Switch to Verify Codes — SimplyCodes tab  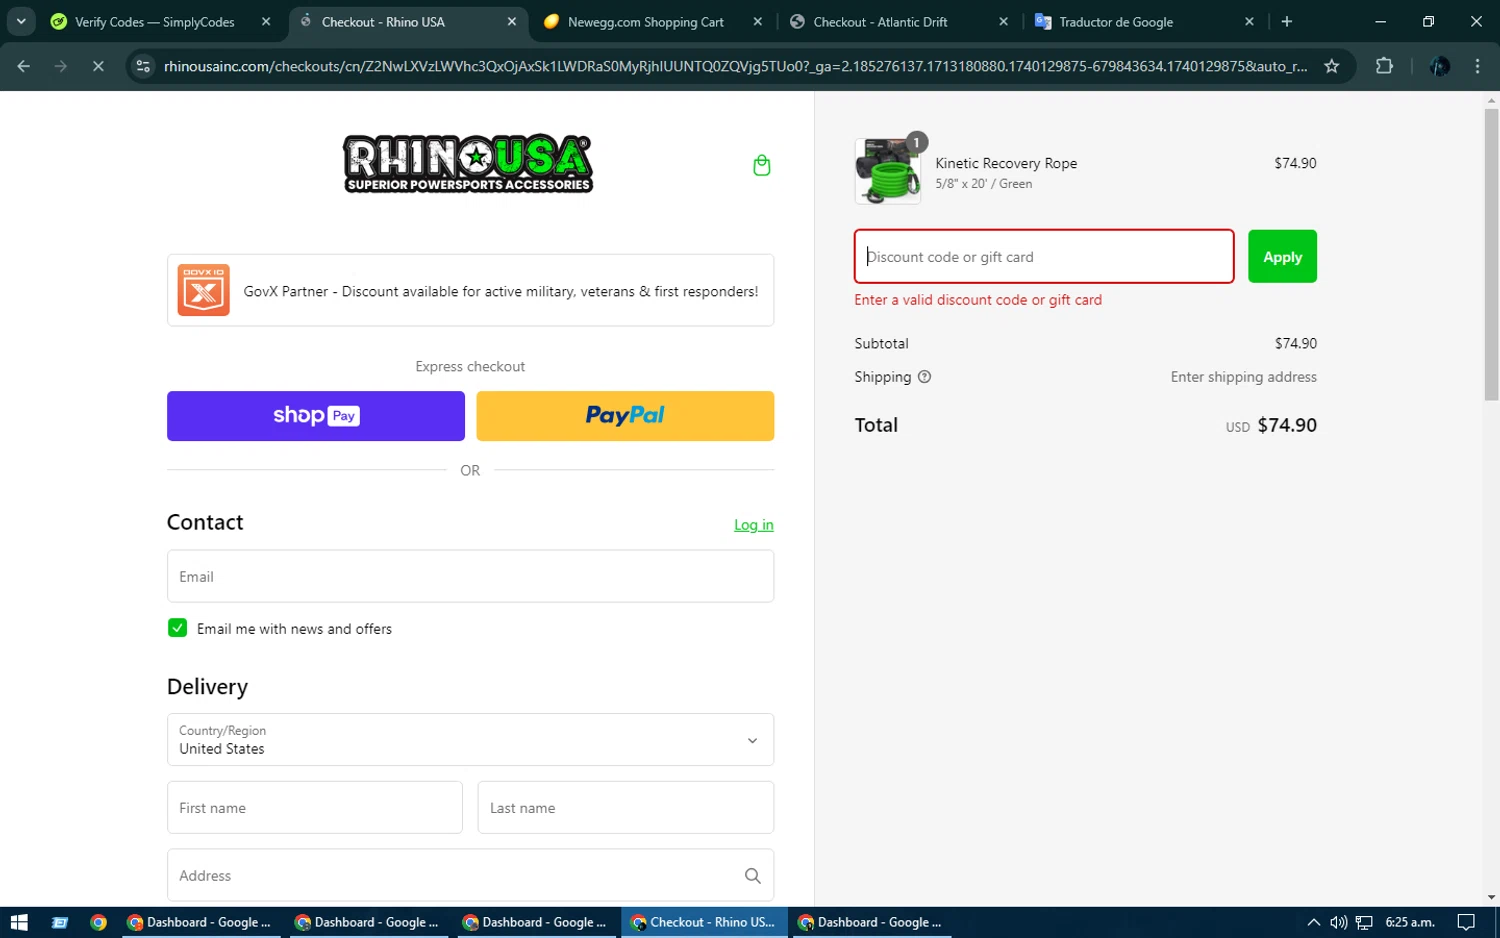click(x=155, y=22)
